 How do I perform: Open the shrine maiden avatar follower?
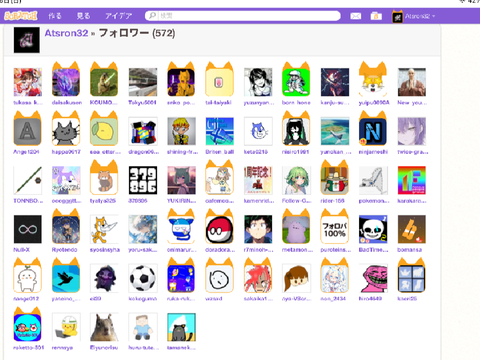(28, 82)
